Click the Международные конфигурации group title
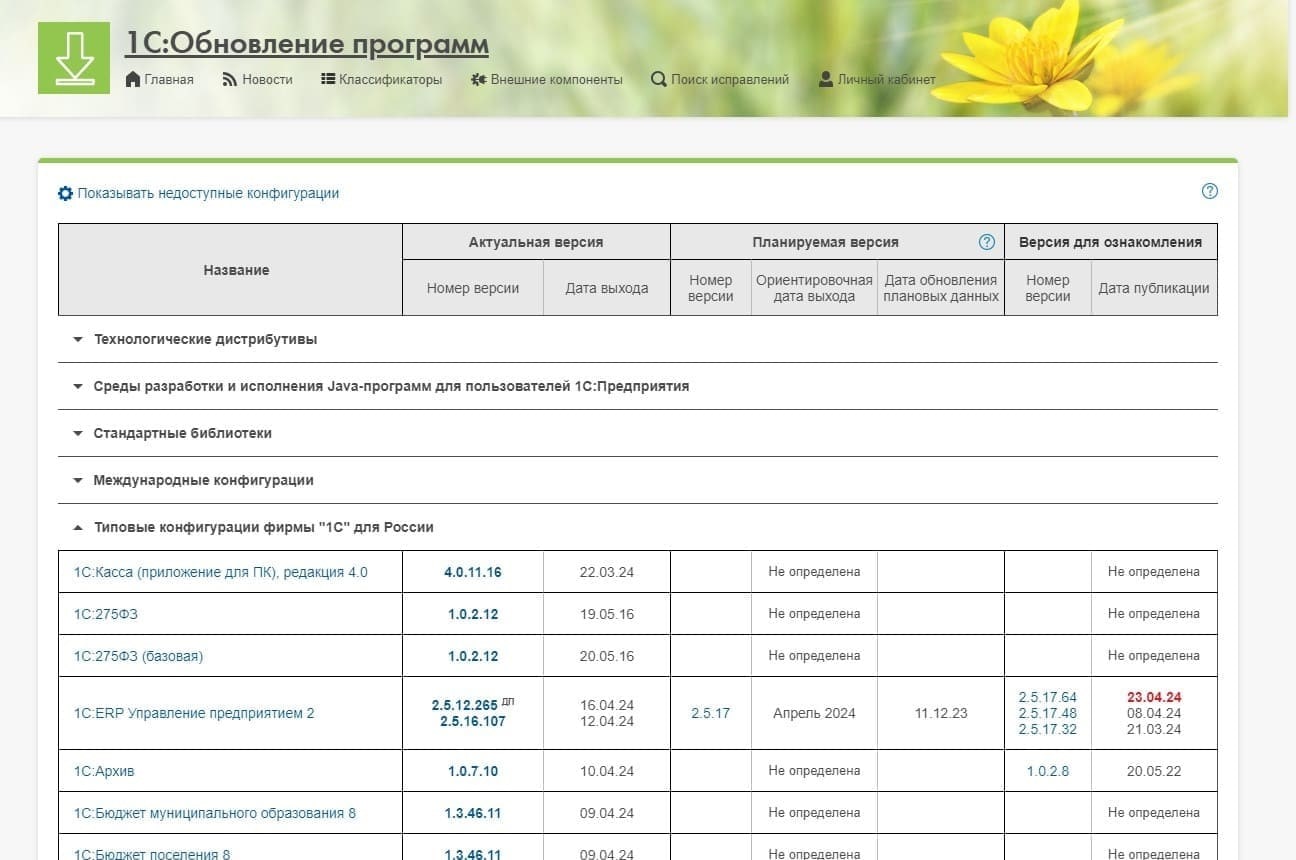Image resolution: width=1296 pixels, height=860 pixels. (x=204, y=480)
